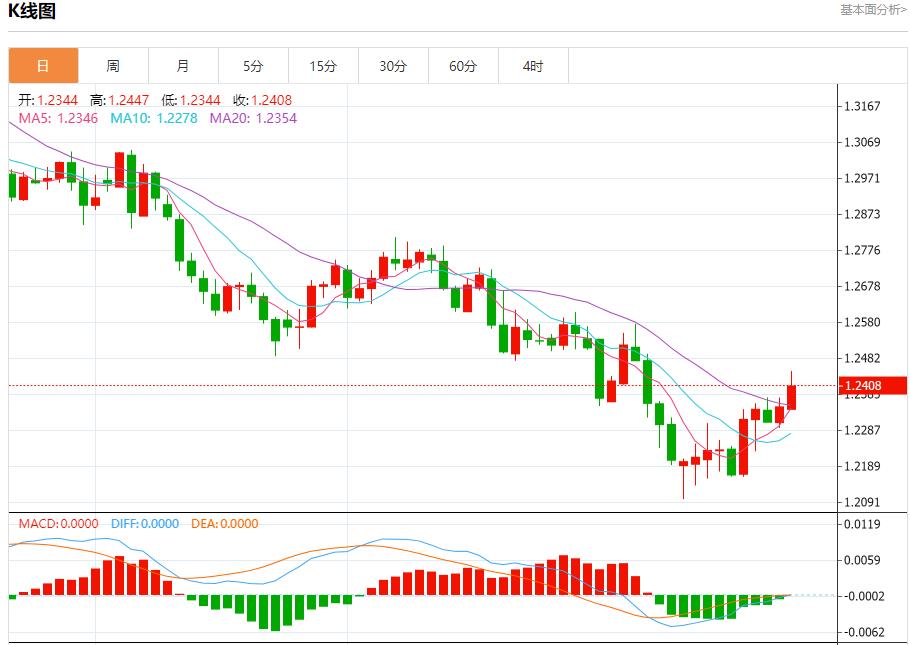Click the 1.3167 price axis label
This screenshot has height=645, width=910.
(x=861, y=106)
